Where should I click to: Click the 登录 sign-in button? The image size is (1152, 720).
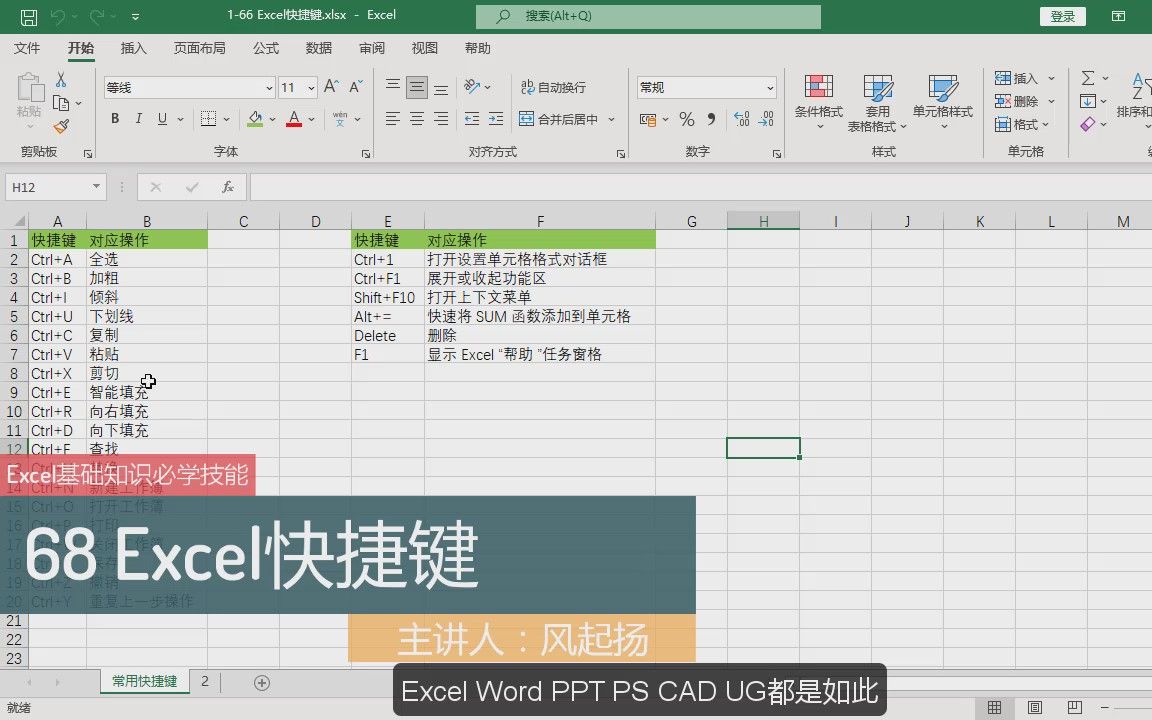1061,16
